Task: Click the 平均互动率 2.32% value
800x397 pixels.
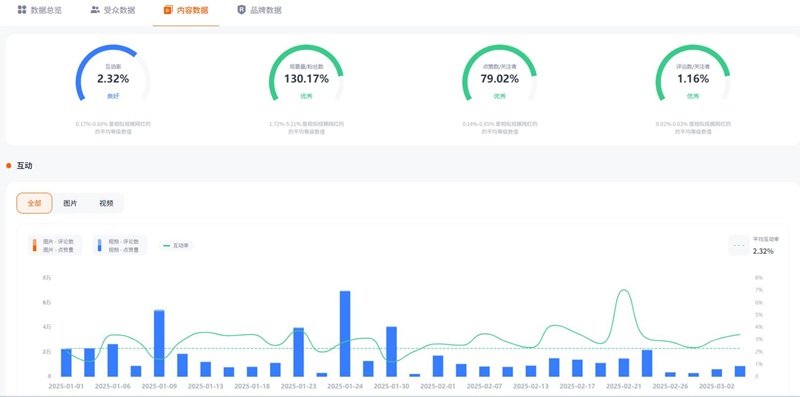Action: [x=763, y=251]
